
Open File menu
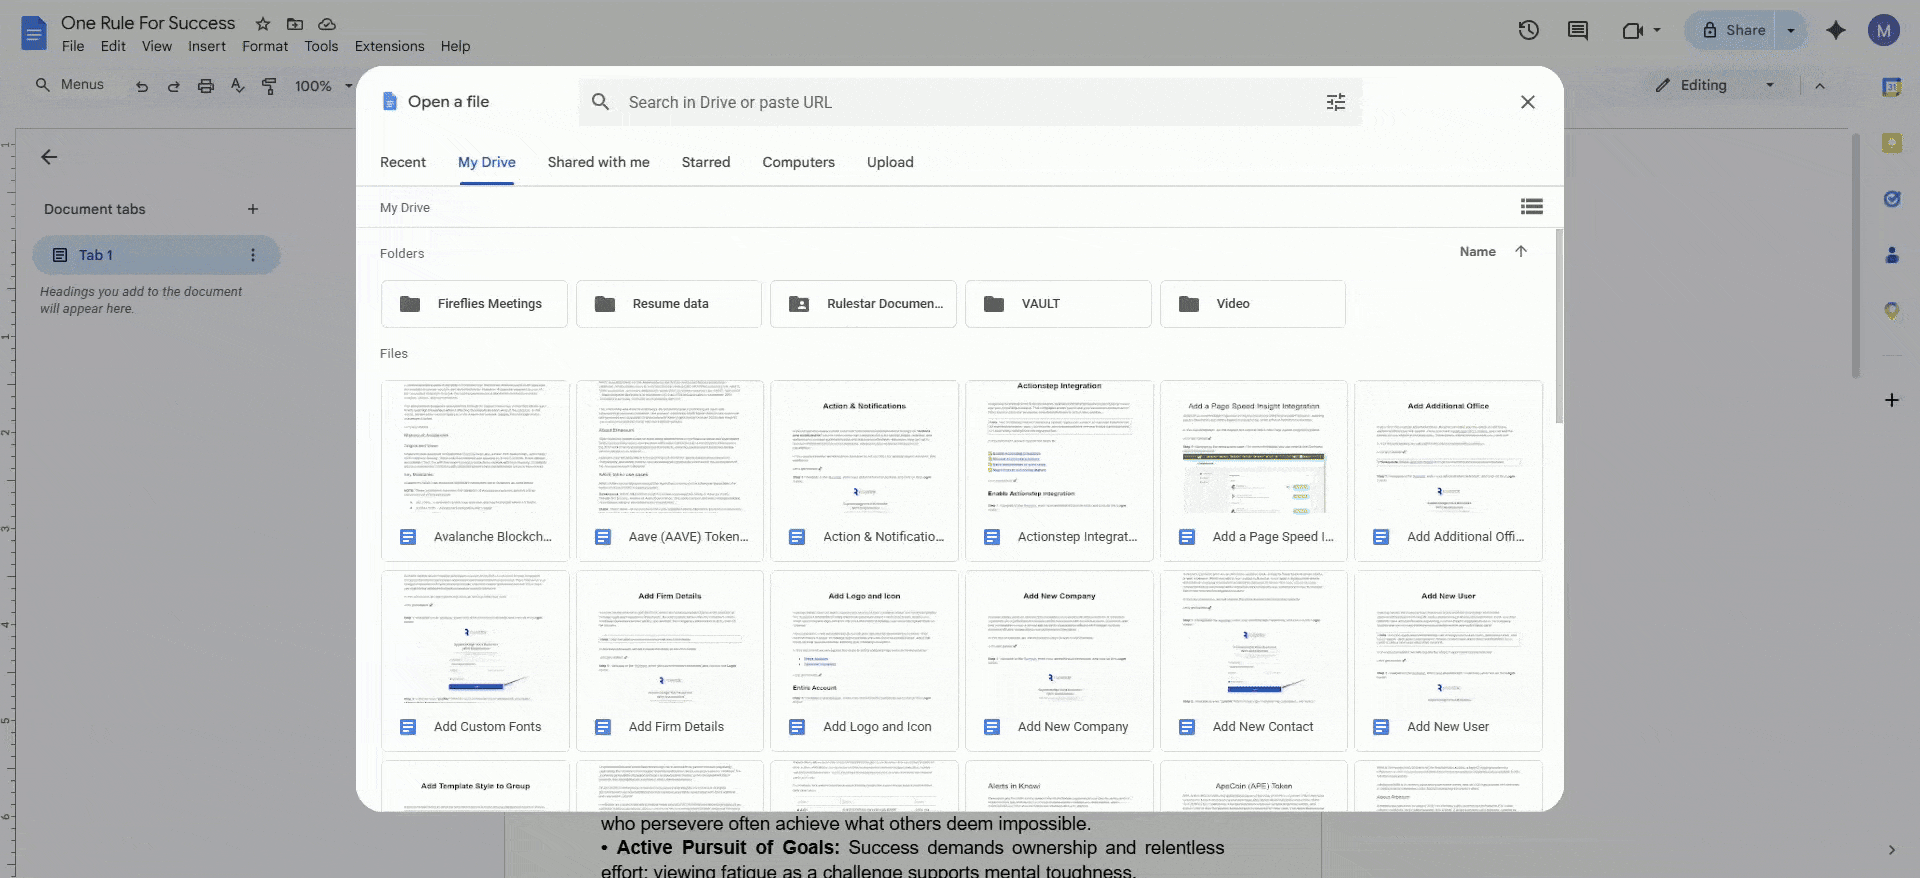73,46
